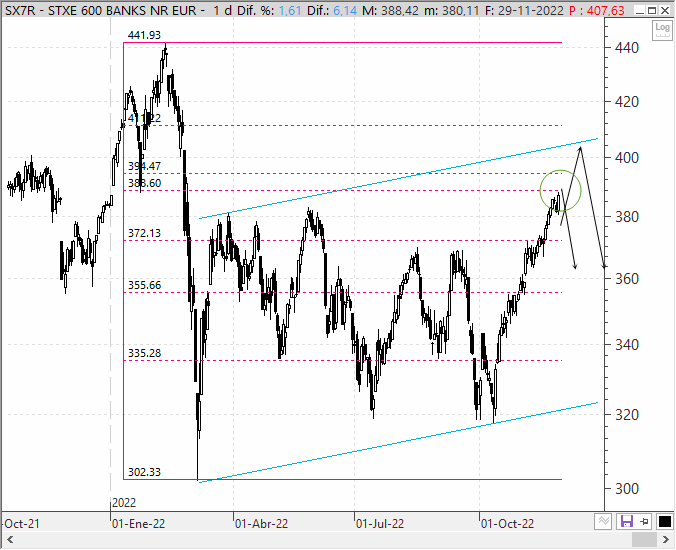676x550 pixels.
Task: Click the m: 380,11 minimum value in title
Action: pyautogui.click(x=451, y=10)
